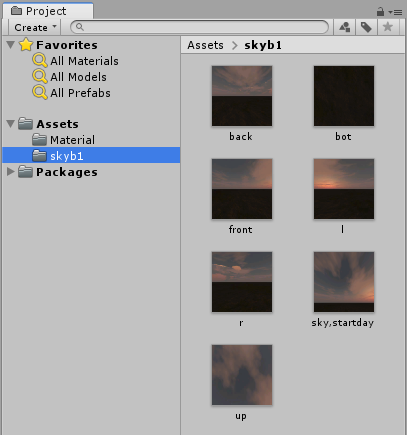The width and height of the screenshot is (407, 435).
Task: Click the Assets folder icon in the tree
Action: pos(25,124)
